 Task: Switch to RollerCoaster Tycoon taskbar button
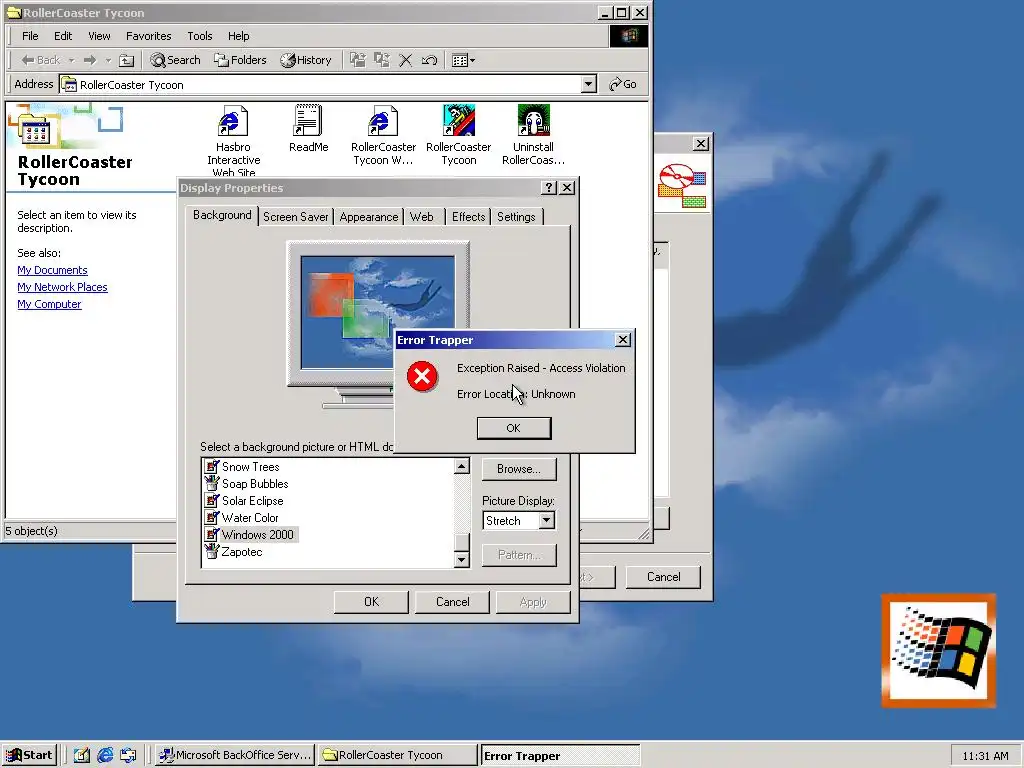(x=397, y=756)
